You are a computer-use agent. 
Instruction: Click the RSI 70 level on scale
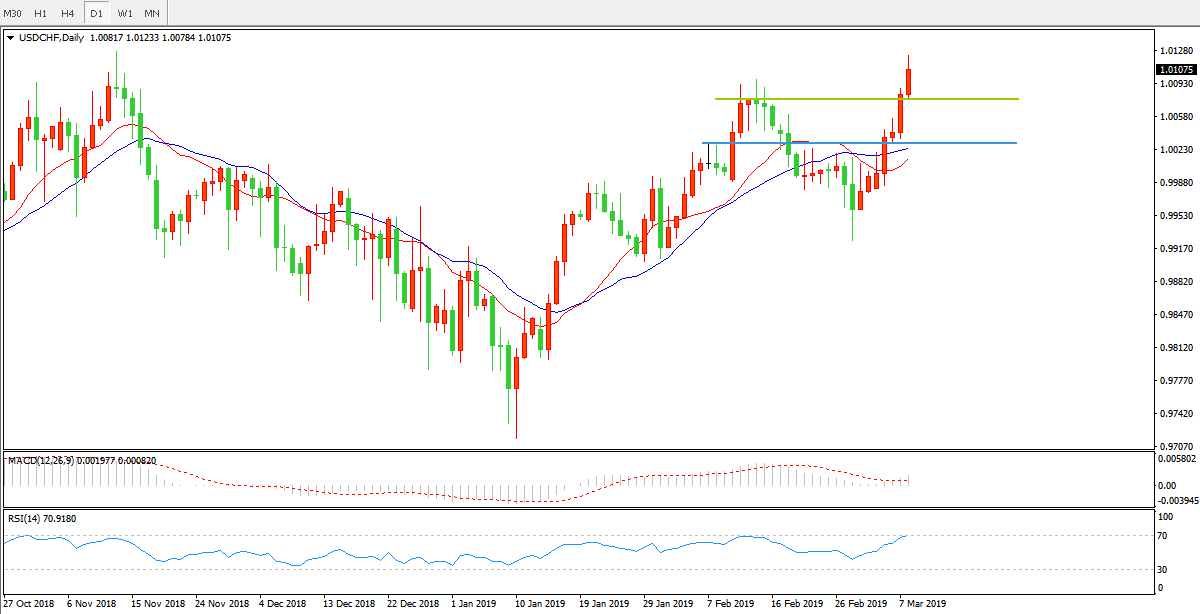pos(1164,536)
